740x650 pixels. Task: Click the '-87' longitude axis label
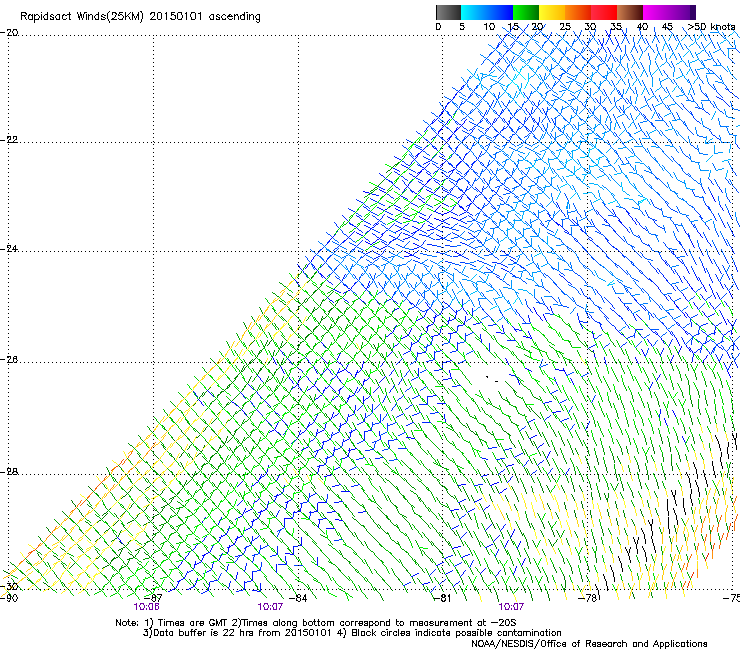point(153,598)
